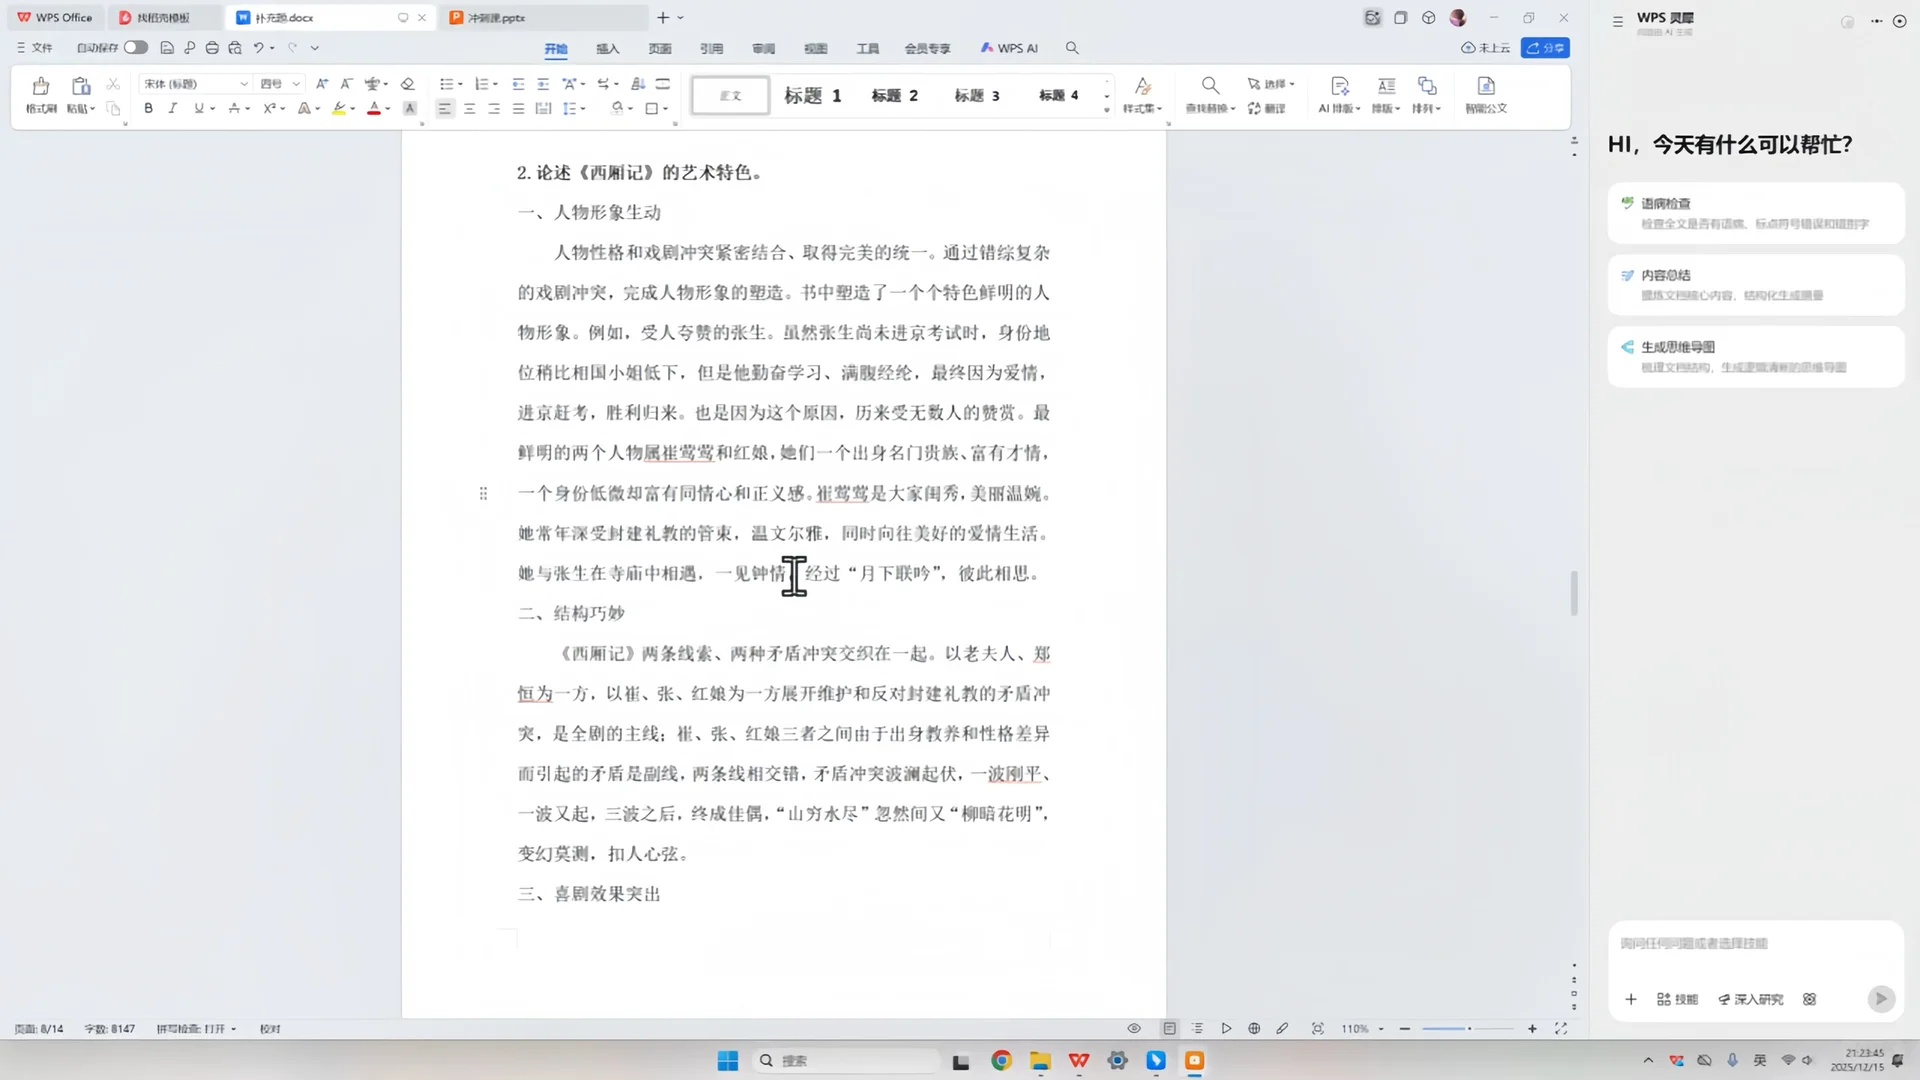Click the 生成思维导图 mind map option
1920x1080 pixels.
pos(1755,357)
